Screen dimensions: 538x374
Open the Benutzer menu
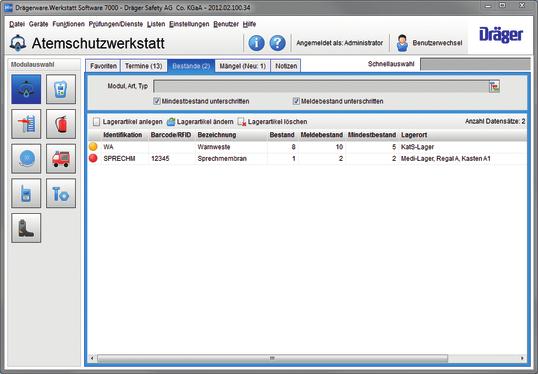tap(226, 24)
